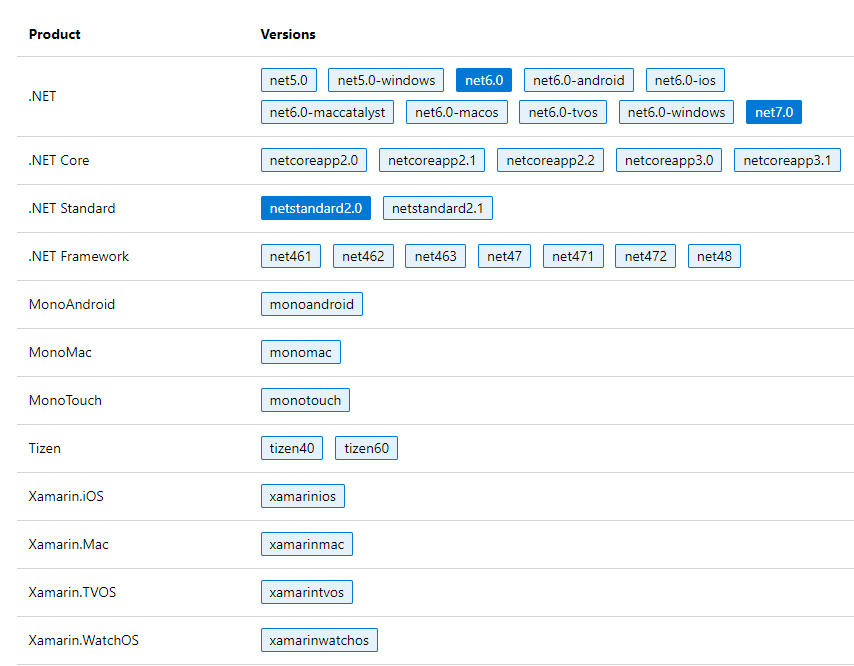Select the MonoTouch row label
The width and height of the screenshot is (854, 666).
pyautogui.click(x=65, y=400)
